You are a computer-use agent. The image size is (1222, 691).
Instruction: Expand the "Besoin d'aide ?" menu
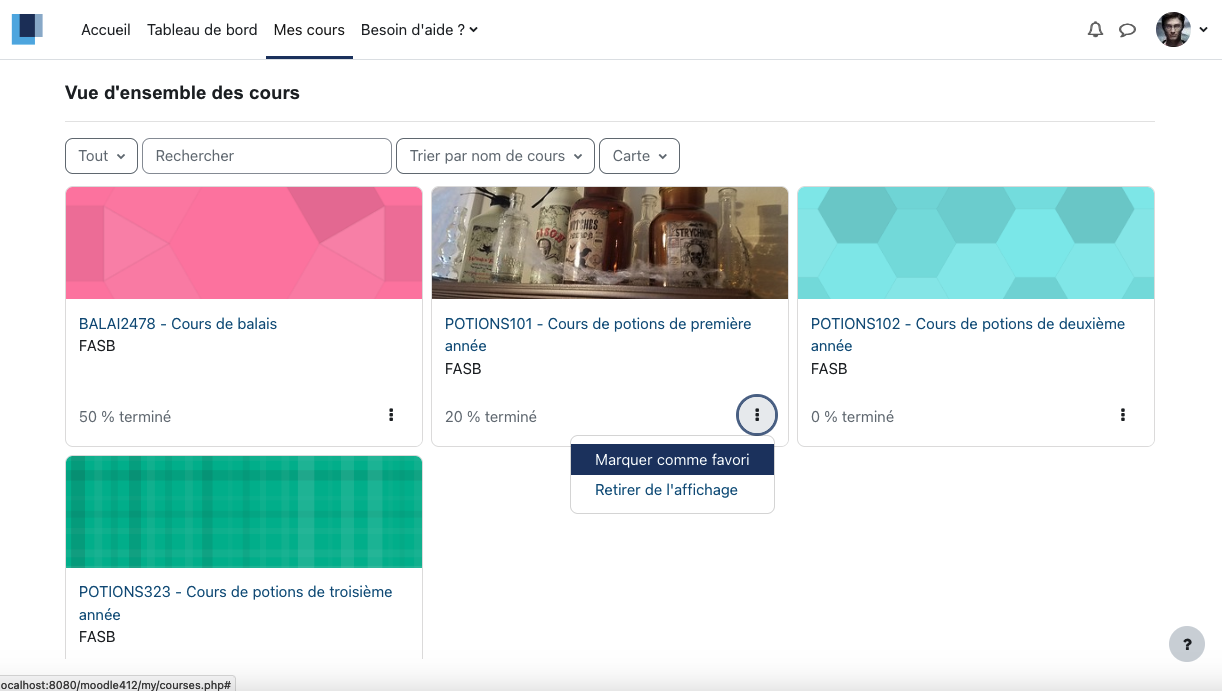tap(419, 30)
